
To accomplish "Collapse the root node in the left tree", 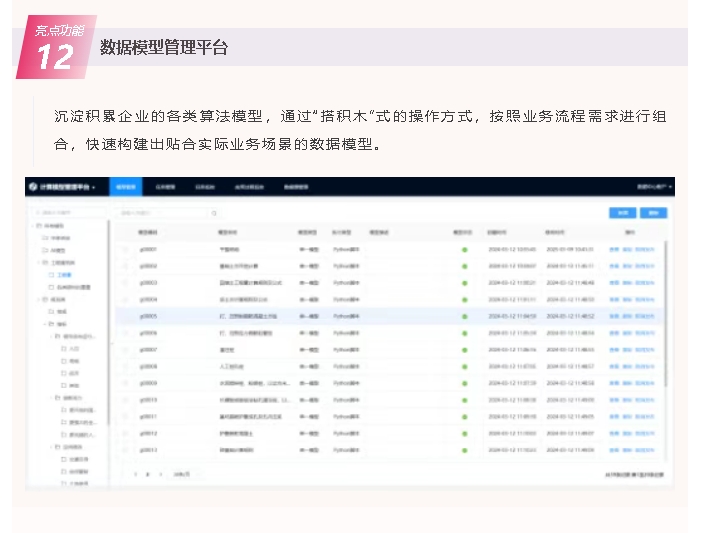I will 31,227.
